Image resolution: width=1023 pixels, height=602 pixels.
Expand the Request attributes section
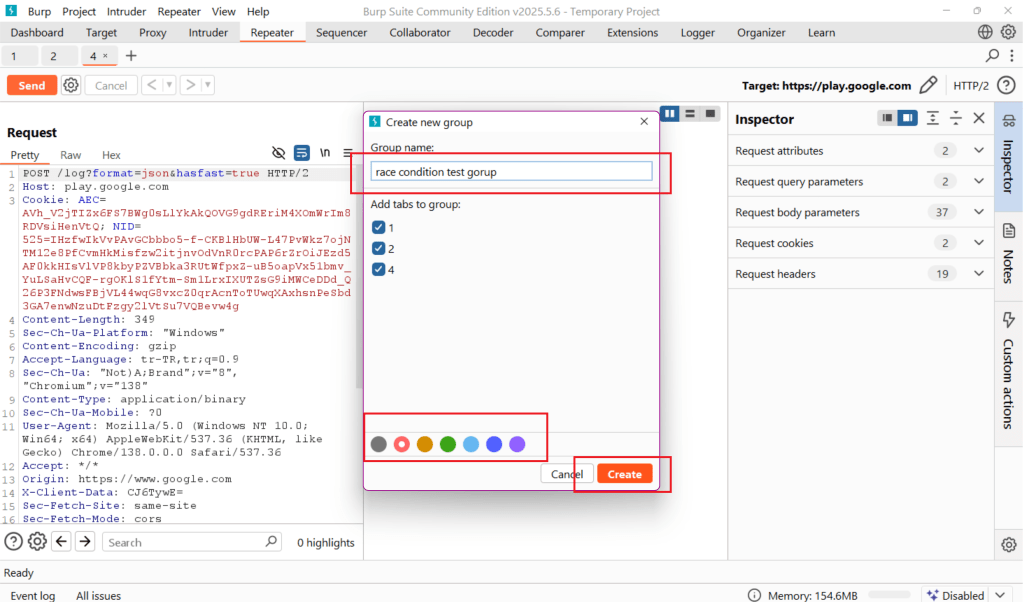[979, 151]
